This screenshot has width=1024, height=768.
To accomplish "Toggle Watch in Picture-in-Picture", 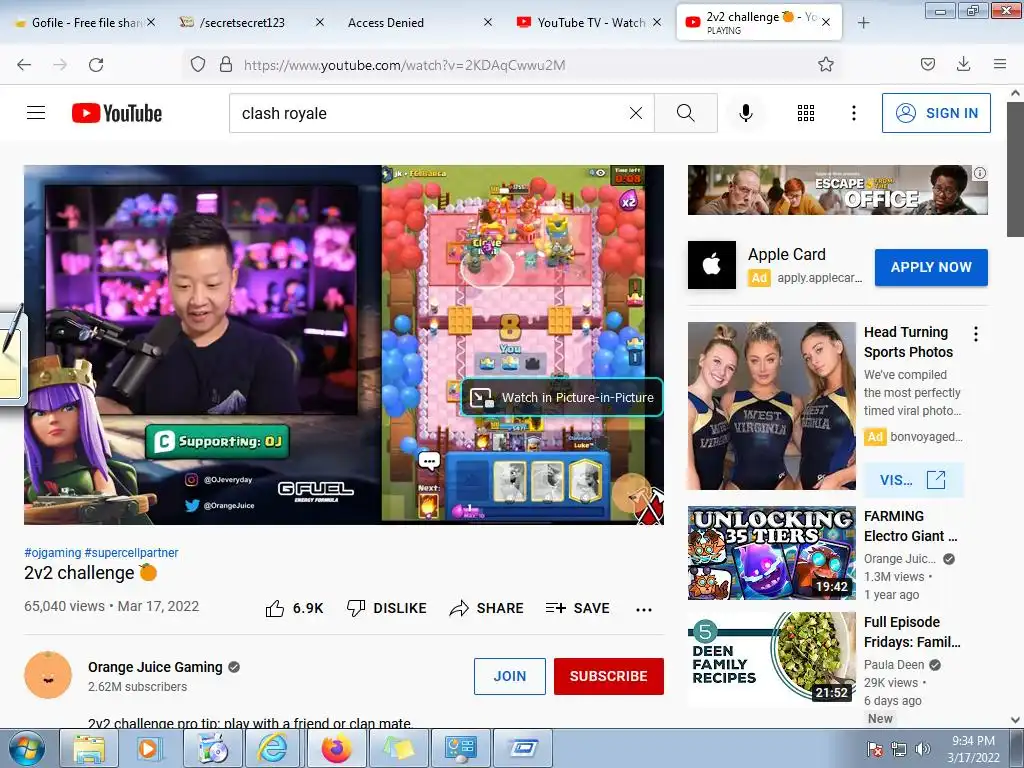I will click(562, 397).
